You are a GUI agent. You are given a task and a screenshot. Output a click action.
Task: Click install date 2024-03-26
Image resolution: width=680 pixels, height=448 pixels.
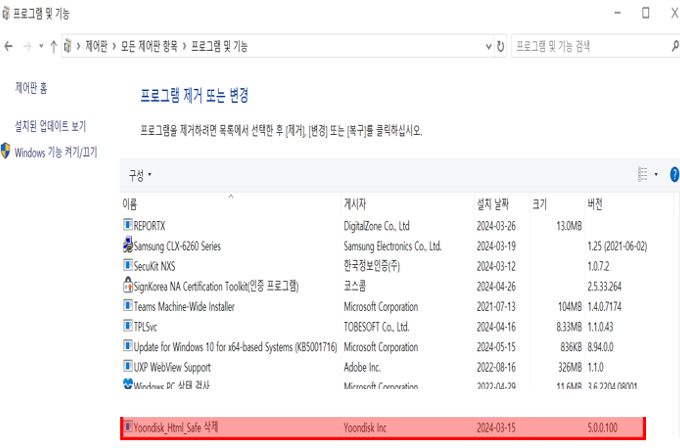point(496,226)
